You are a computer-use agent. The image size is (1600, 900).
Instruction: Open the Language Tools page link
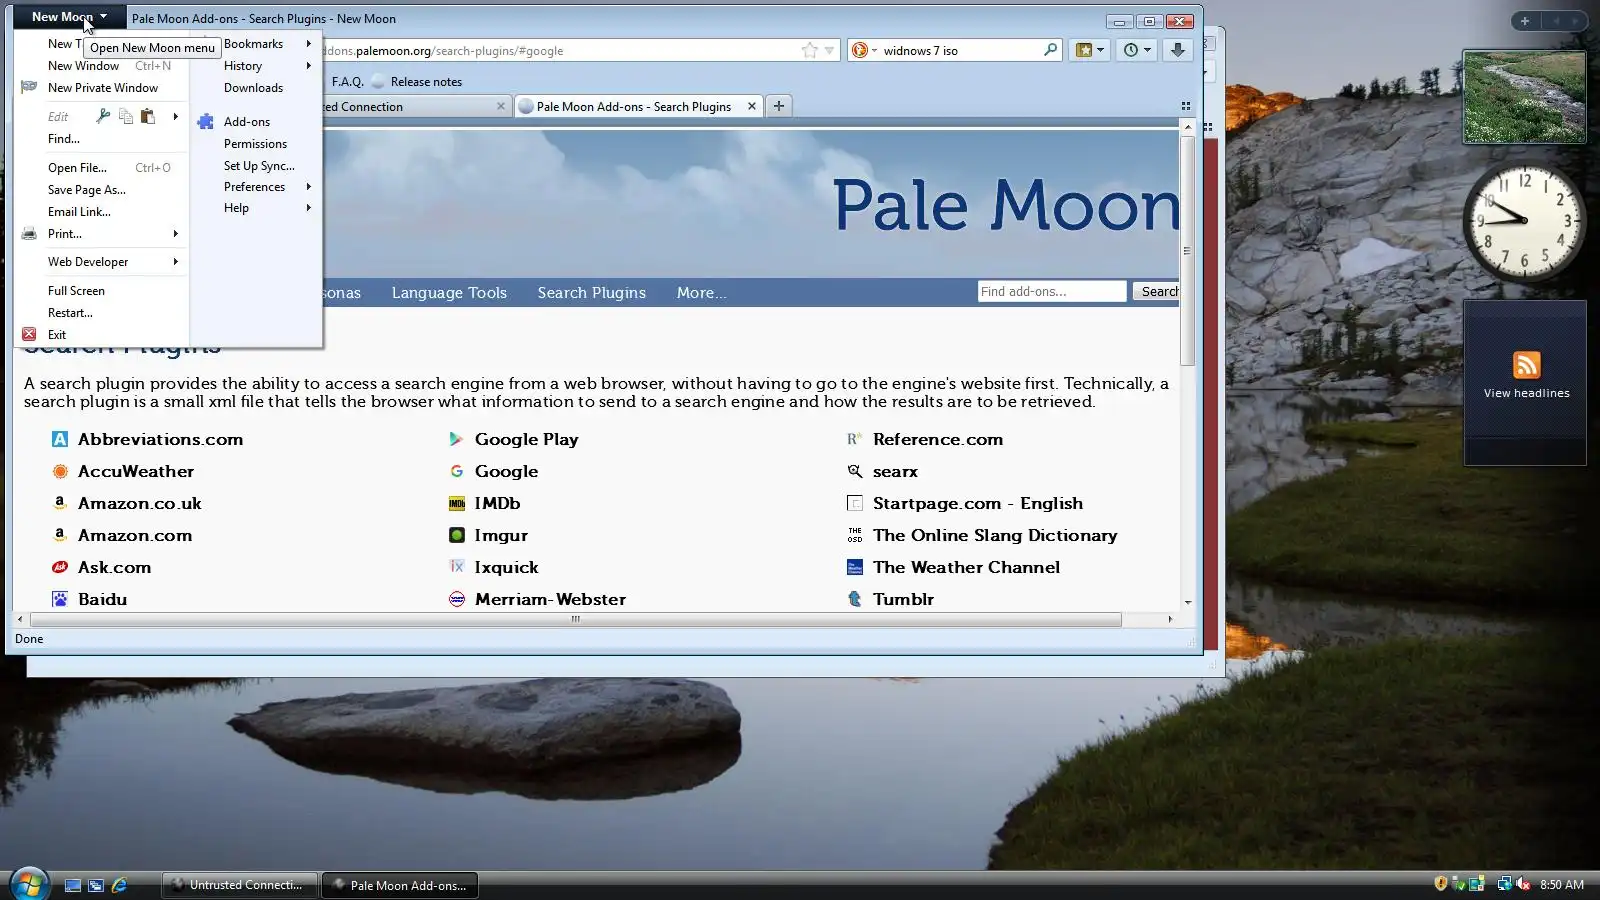(x=449, y=293)
